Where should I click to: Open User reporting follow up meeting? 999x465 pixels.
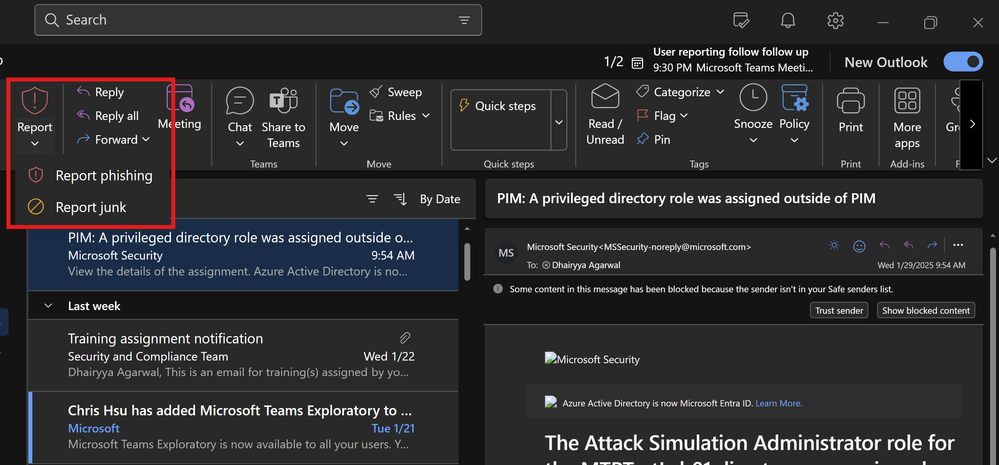click(733, 59)
